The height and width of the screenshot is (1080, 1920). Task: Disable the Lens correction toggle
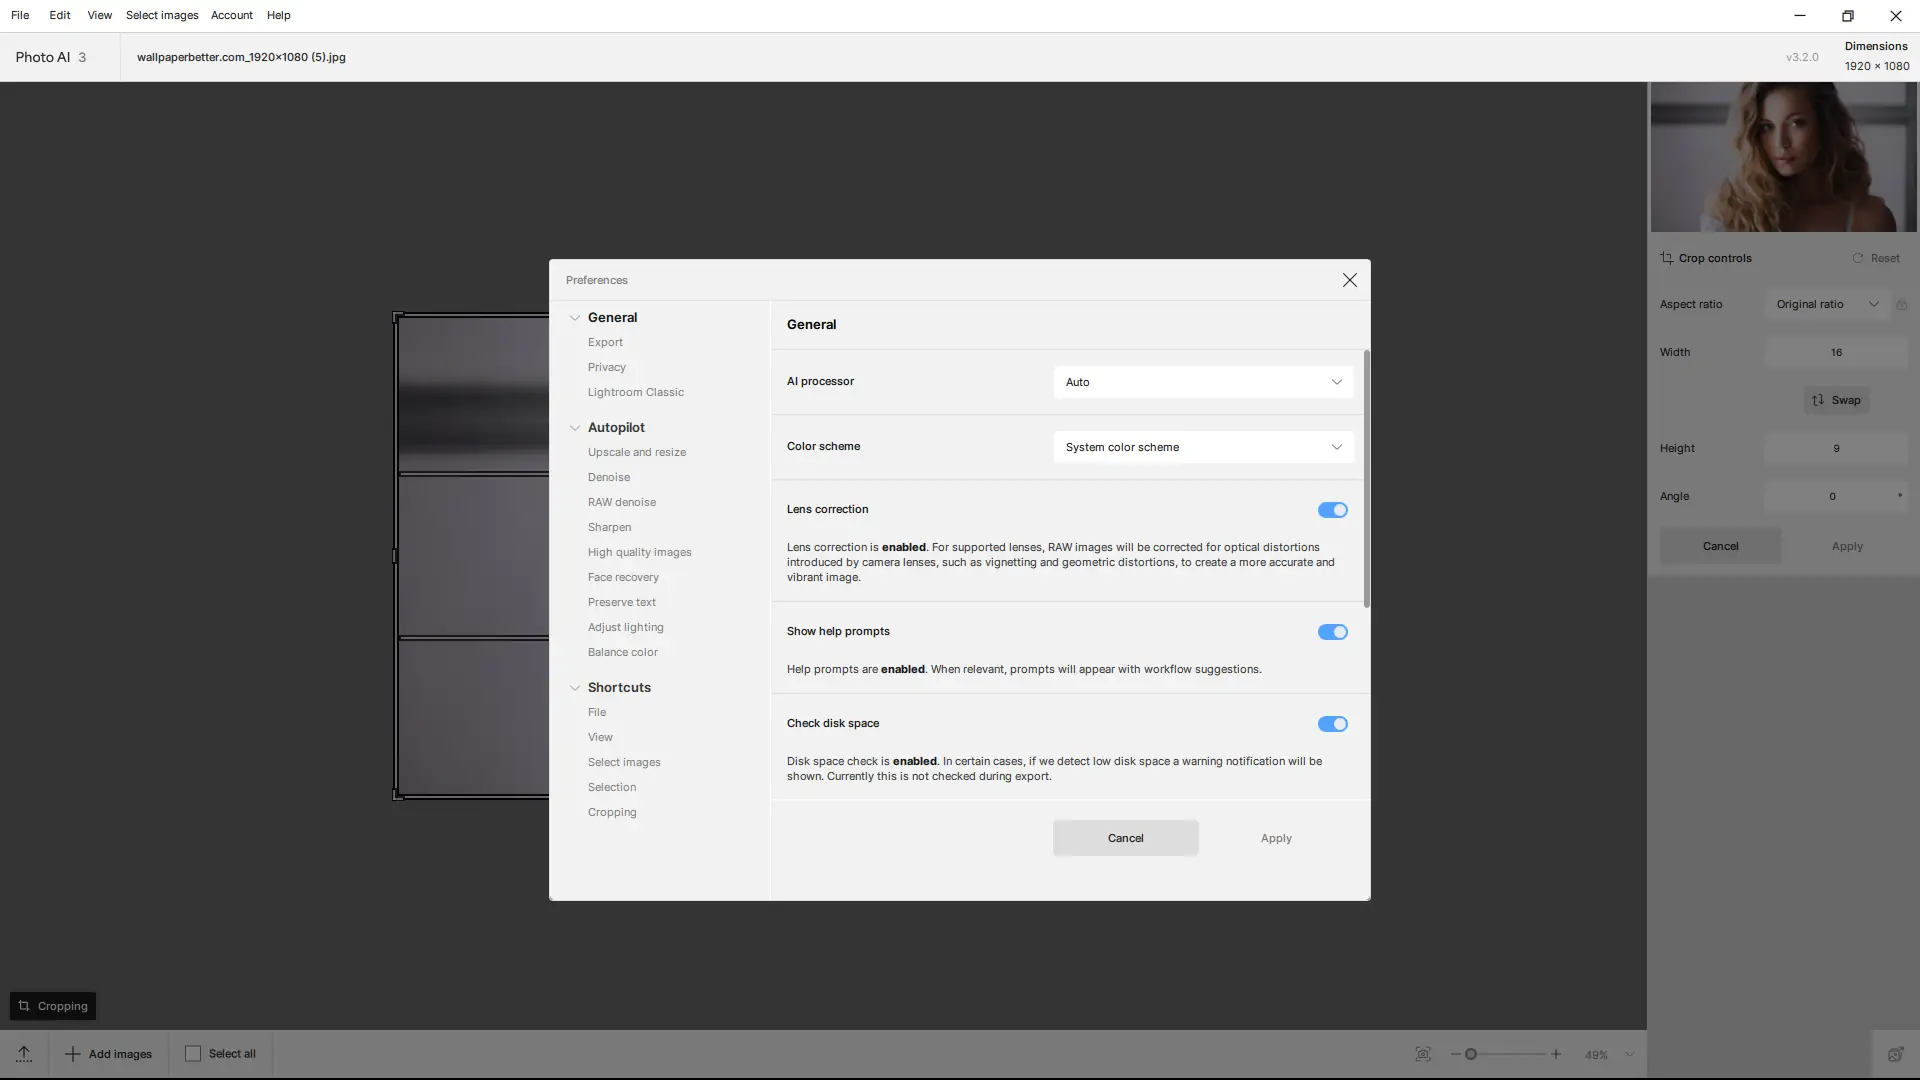(1332, 510)
